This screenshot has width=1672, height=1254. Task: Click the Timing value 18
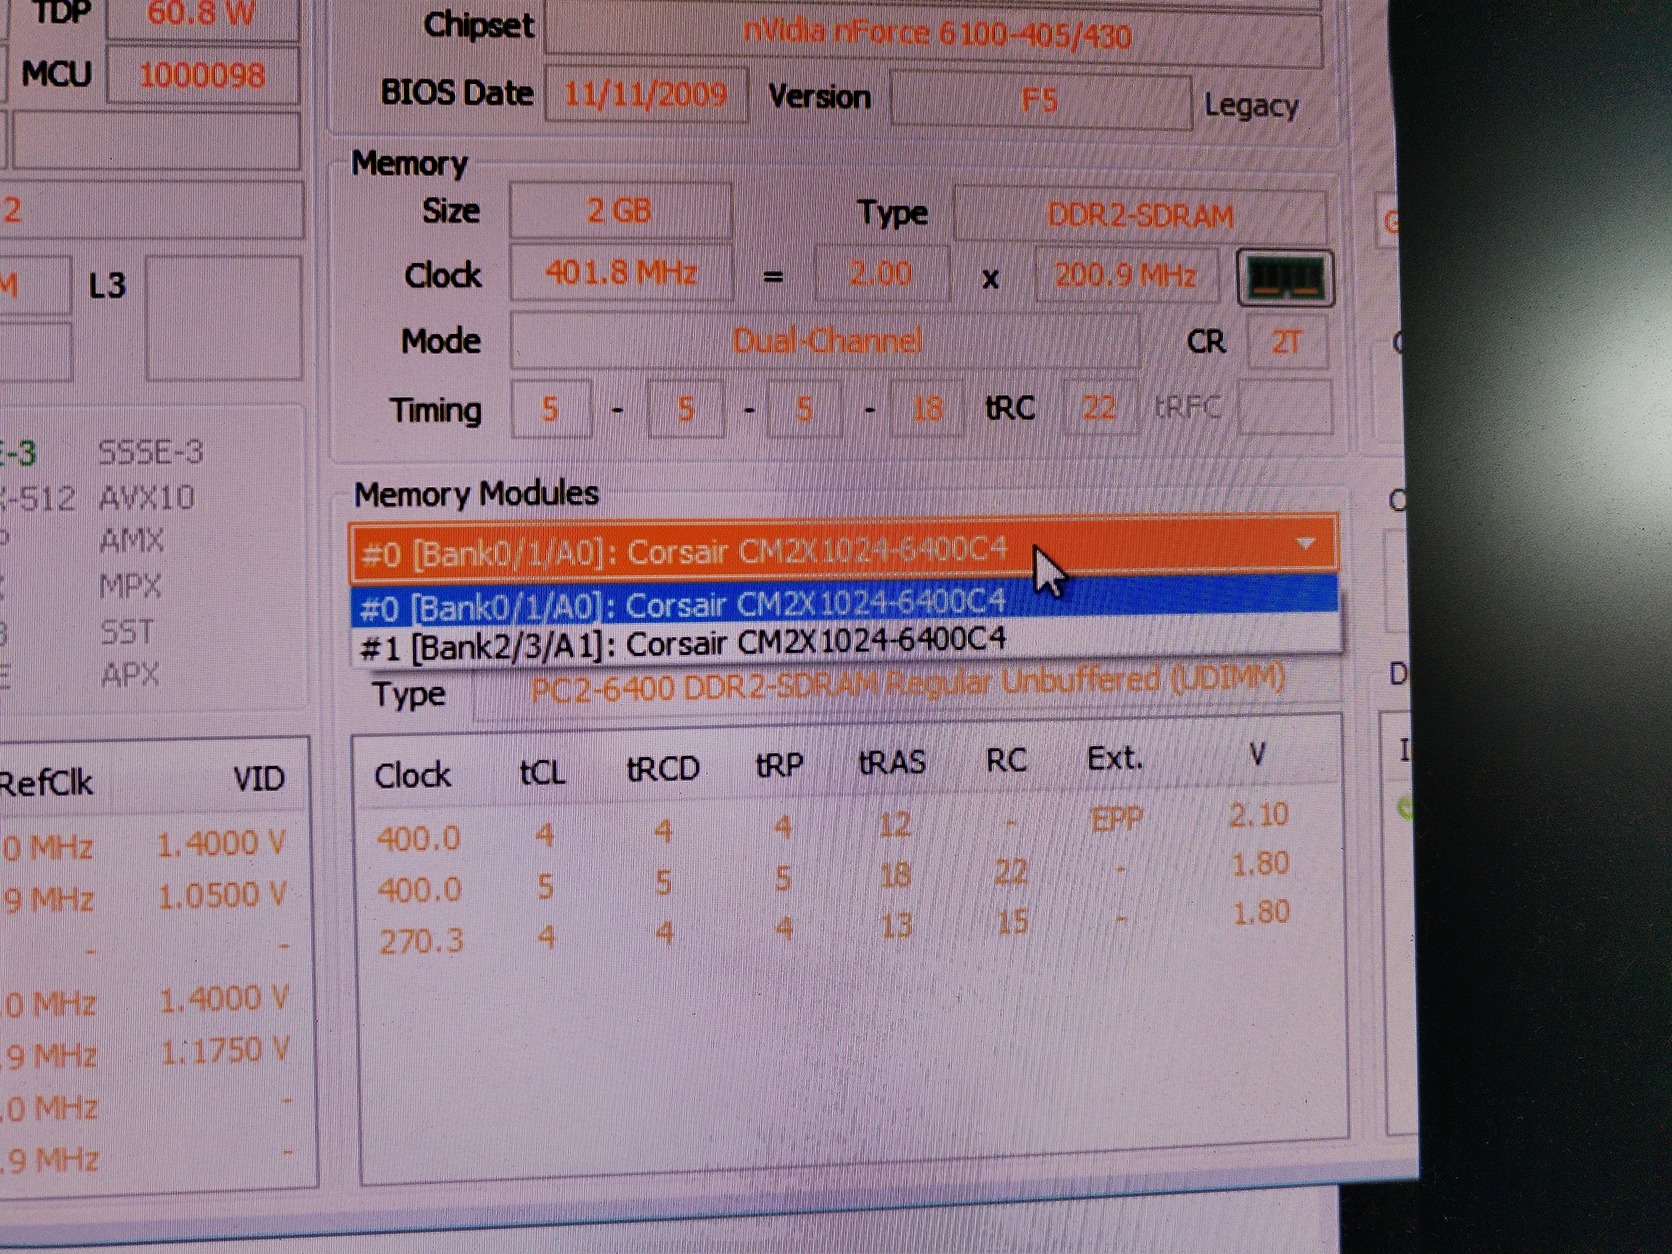927,408
